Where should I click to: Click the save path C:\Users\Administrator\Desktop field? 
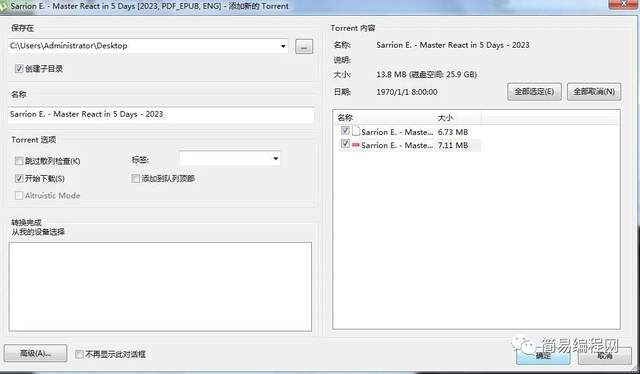(x=148, y=46)
